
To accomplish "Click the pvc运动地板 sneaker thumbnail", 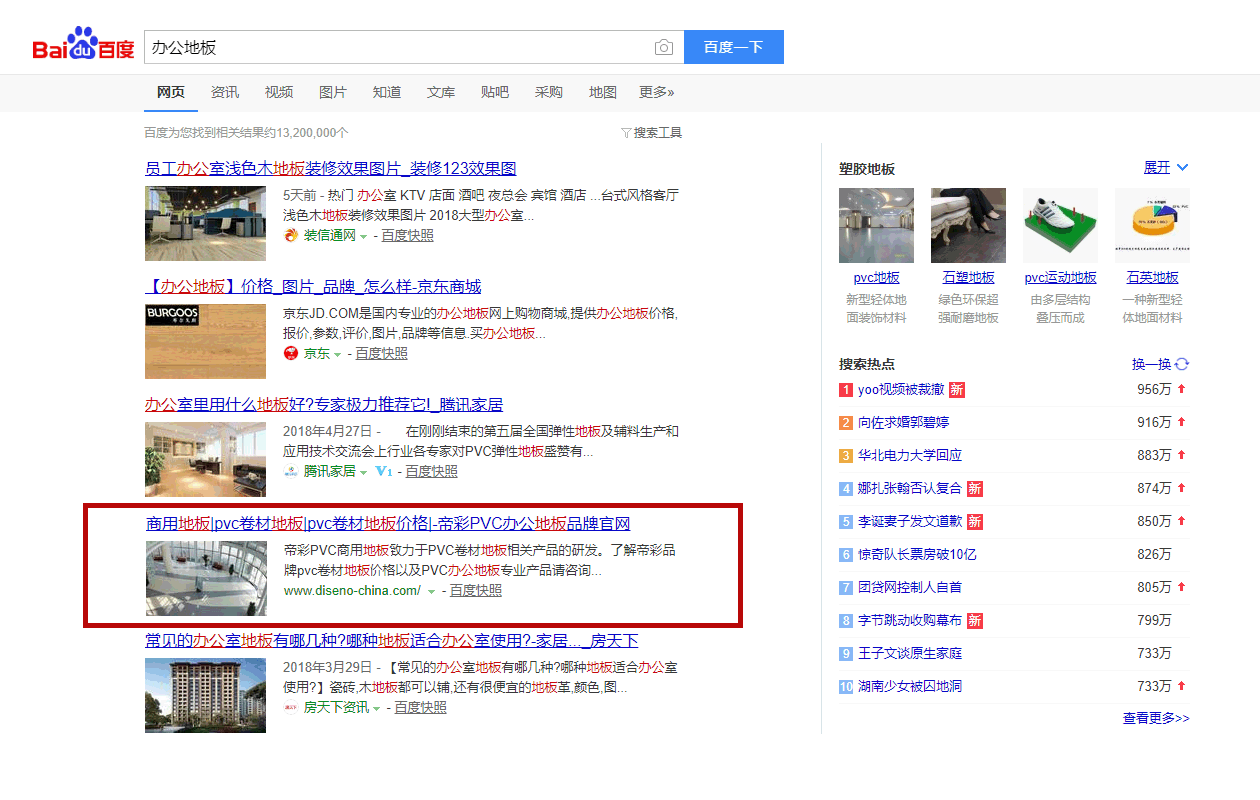I will coord(1060,226).
